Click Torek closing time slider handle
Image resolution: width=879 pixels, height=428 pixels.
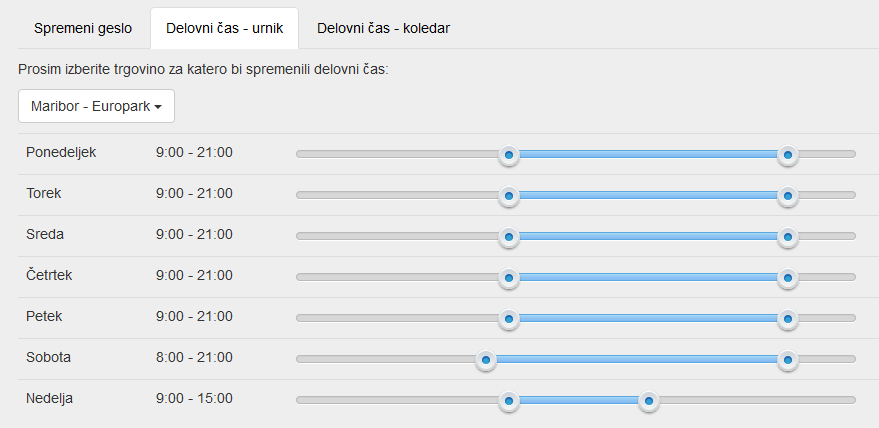pyautogui.click(x=788, y=196)
